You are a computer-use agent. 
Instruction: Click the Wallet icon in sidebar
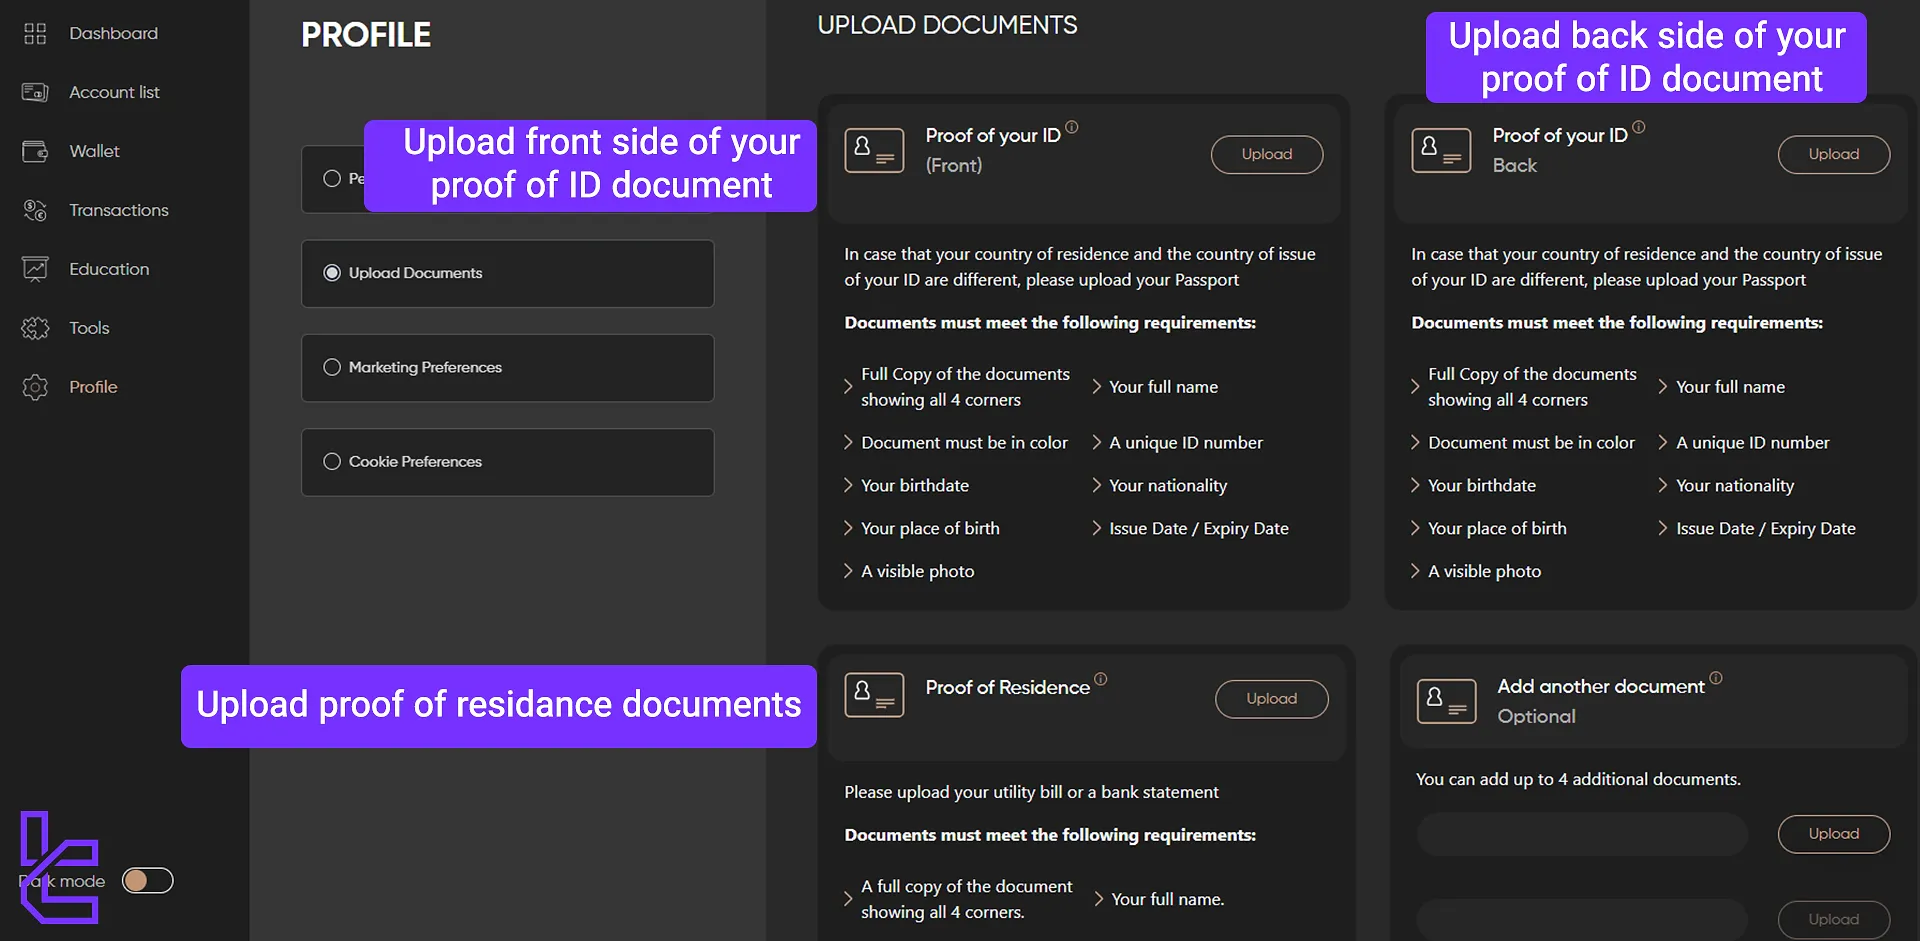pyautogui.click(x=35, y=151)
